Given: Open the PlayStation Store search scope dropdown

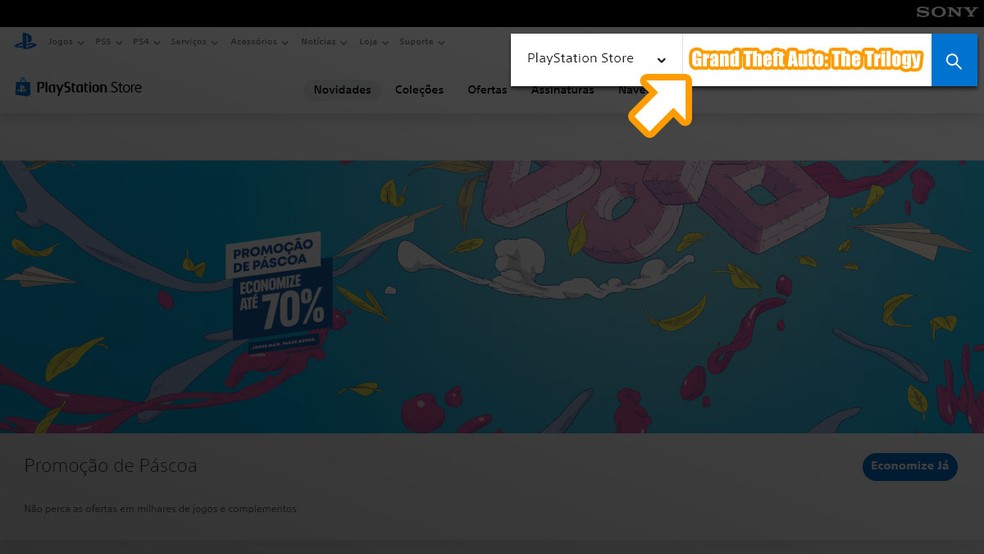Looking at the screenshot, I should tap(596, 60).
